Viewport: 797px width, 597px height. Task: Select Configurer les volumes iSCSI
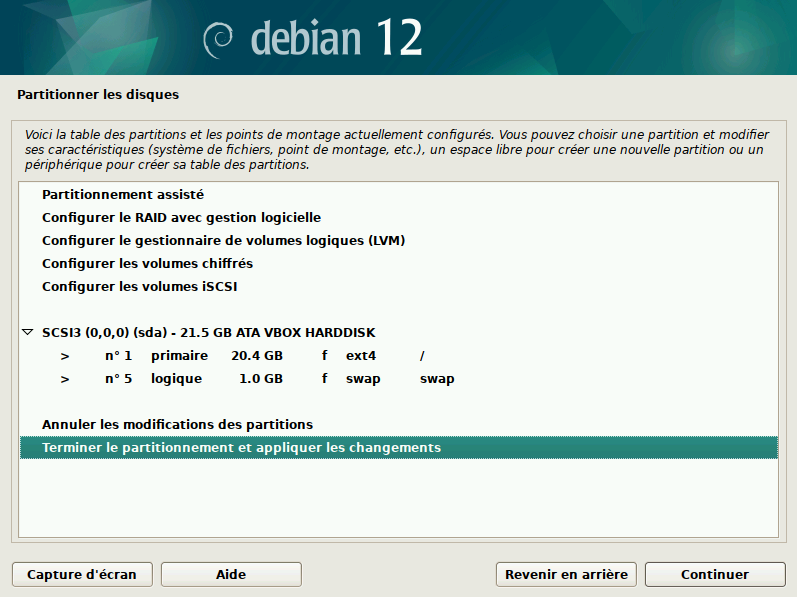(399, 287)
